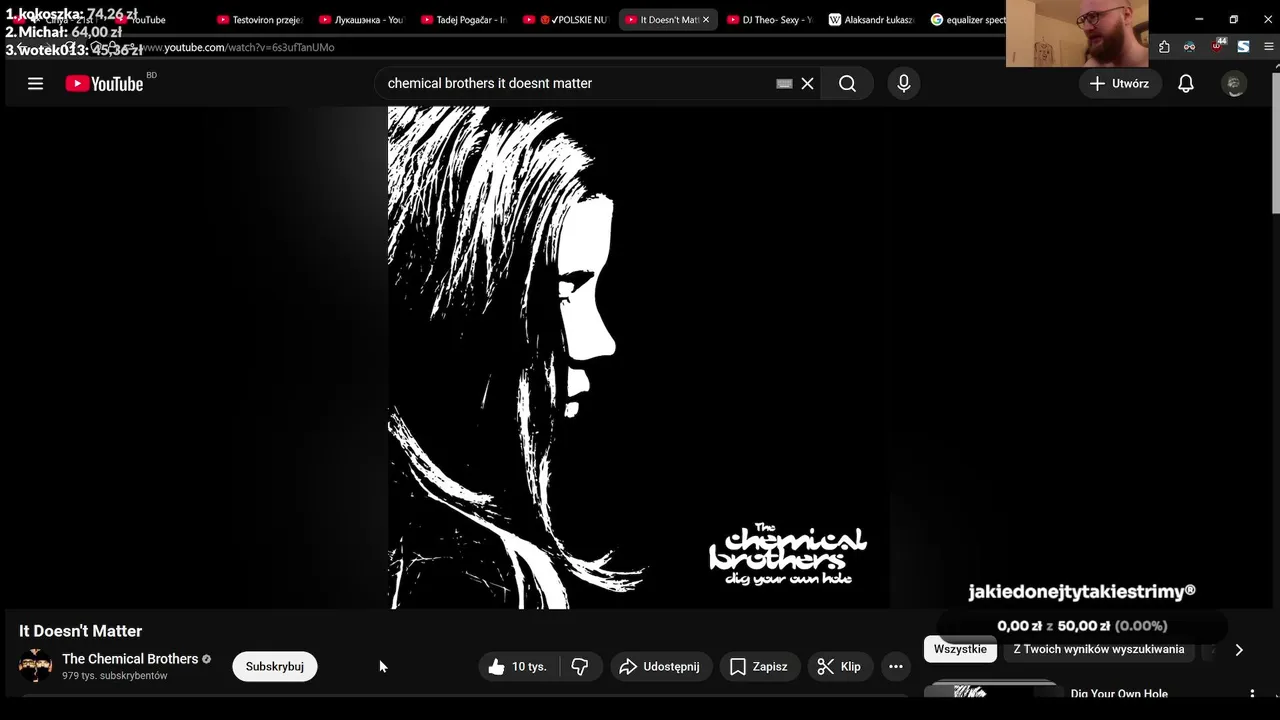Click the video title It Doesn't Matter
This screenshot has width=1280, height=720.
81,631
